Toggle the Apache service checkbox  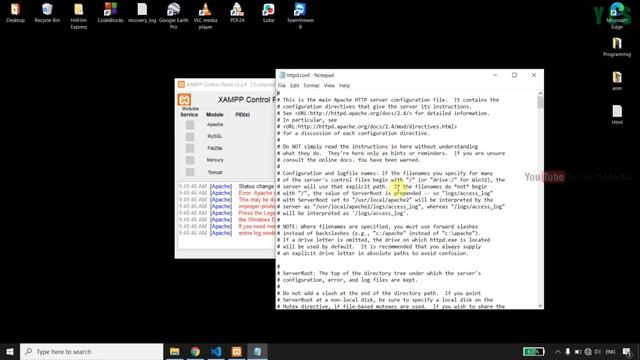point(190,124)
